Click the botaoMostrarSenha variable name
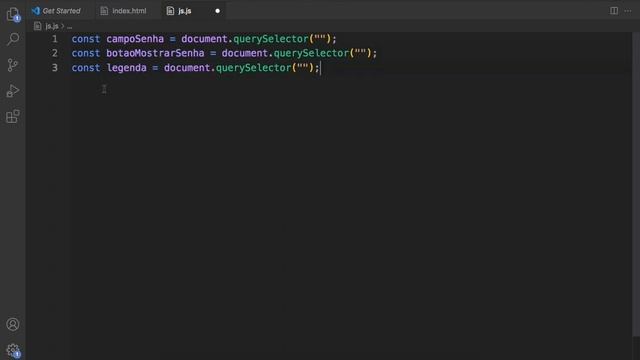 pyautogui.click(x=155, y=53)
